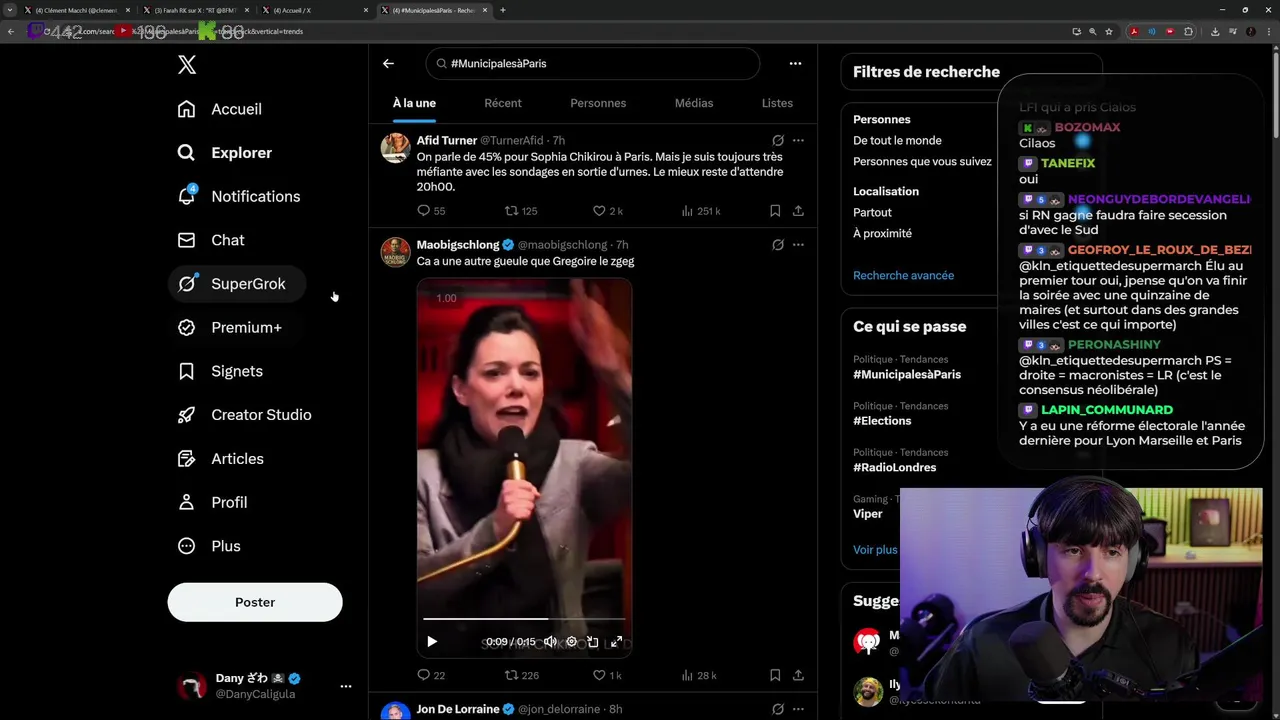The height and width of the screenshot is (720, 1280).
Task: Click the Poster button
Action: tap(255, 602)
